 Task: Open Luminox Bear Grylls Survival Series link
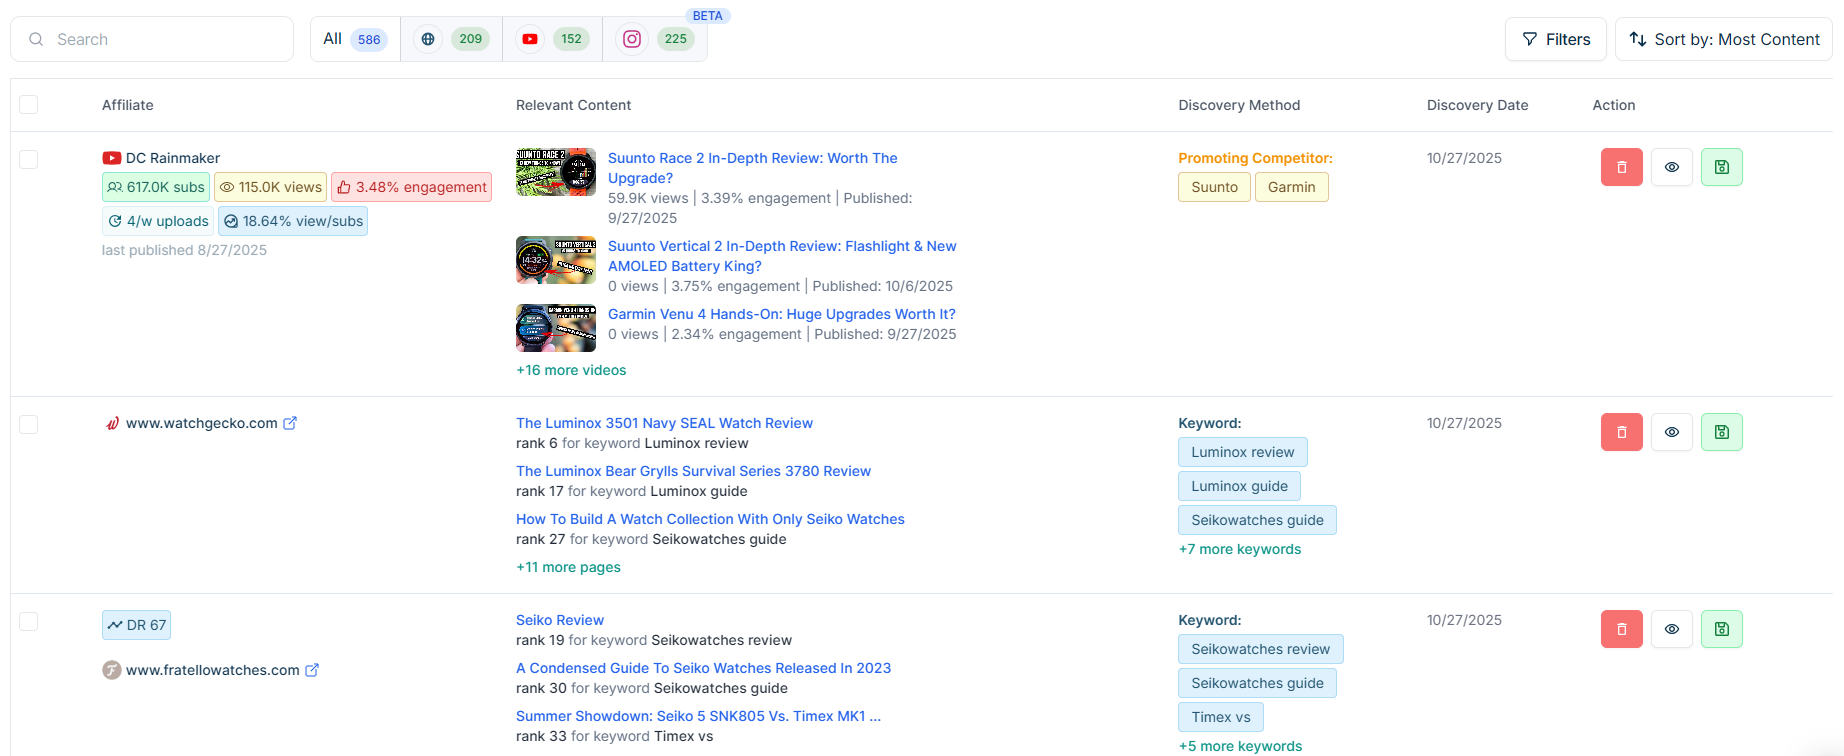click(x=693, y=471)
